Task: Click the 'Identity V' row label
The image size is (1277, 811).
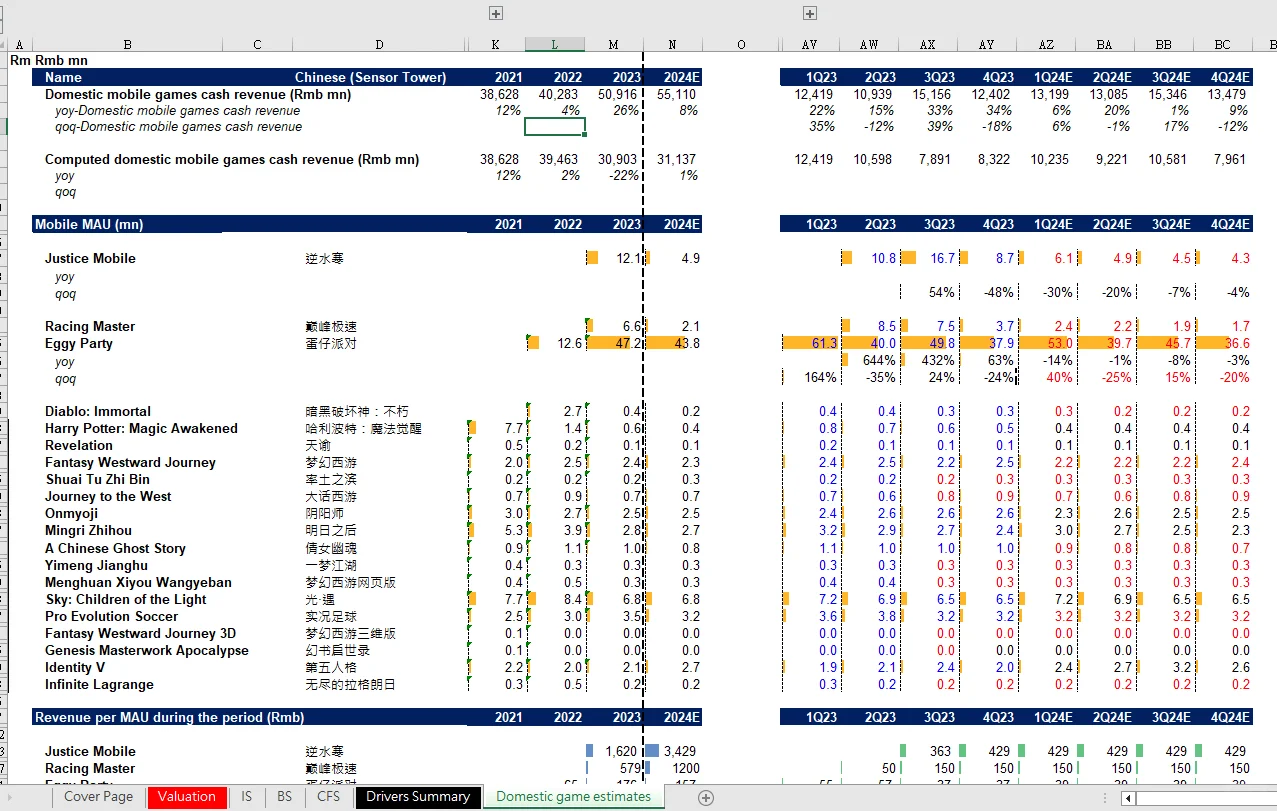Action: pyautogui.click(x=75, y=667)
